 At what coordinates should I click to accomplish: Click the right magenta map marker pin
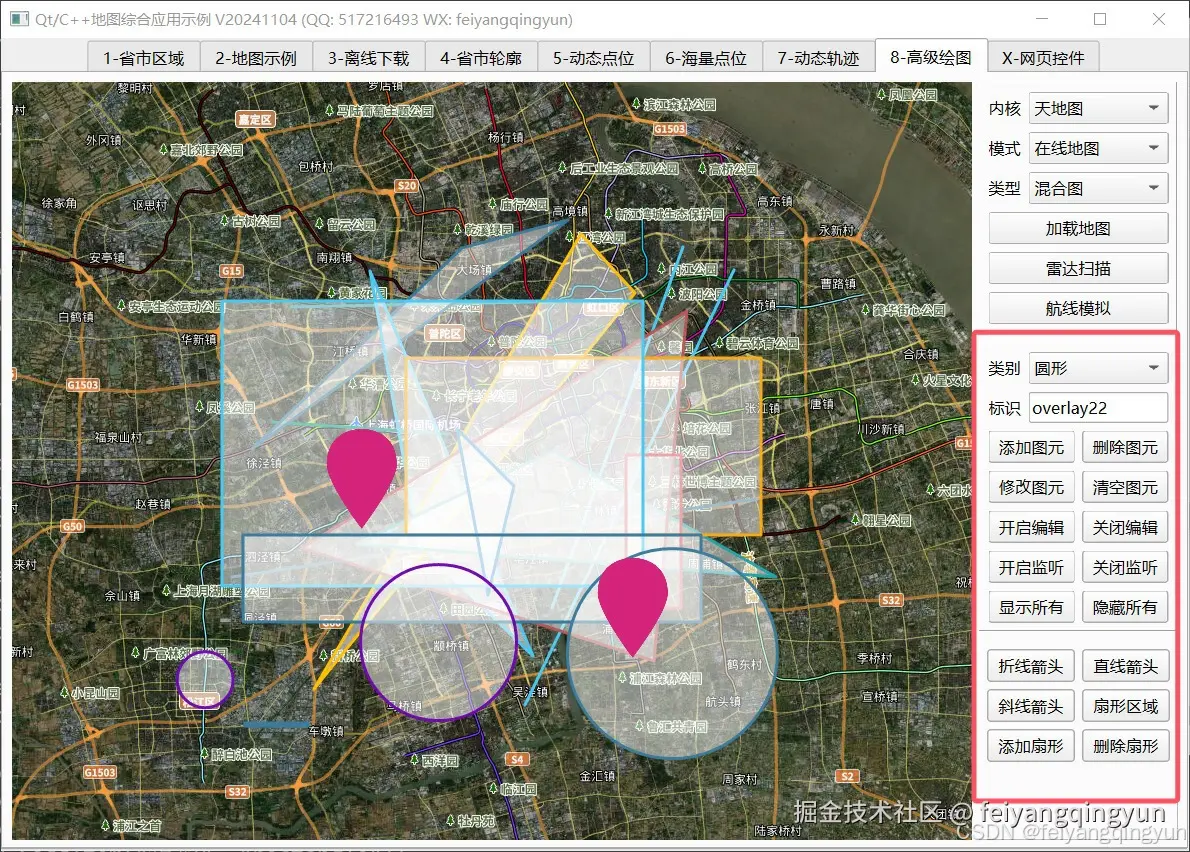[633, 599]
